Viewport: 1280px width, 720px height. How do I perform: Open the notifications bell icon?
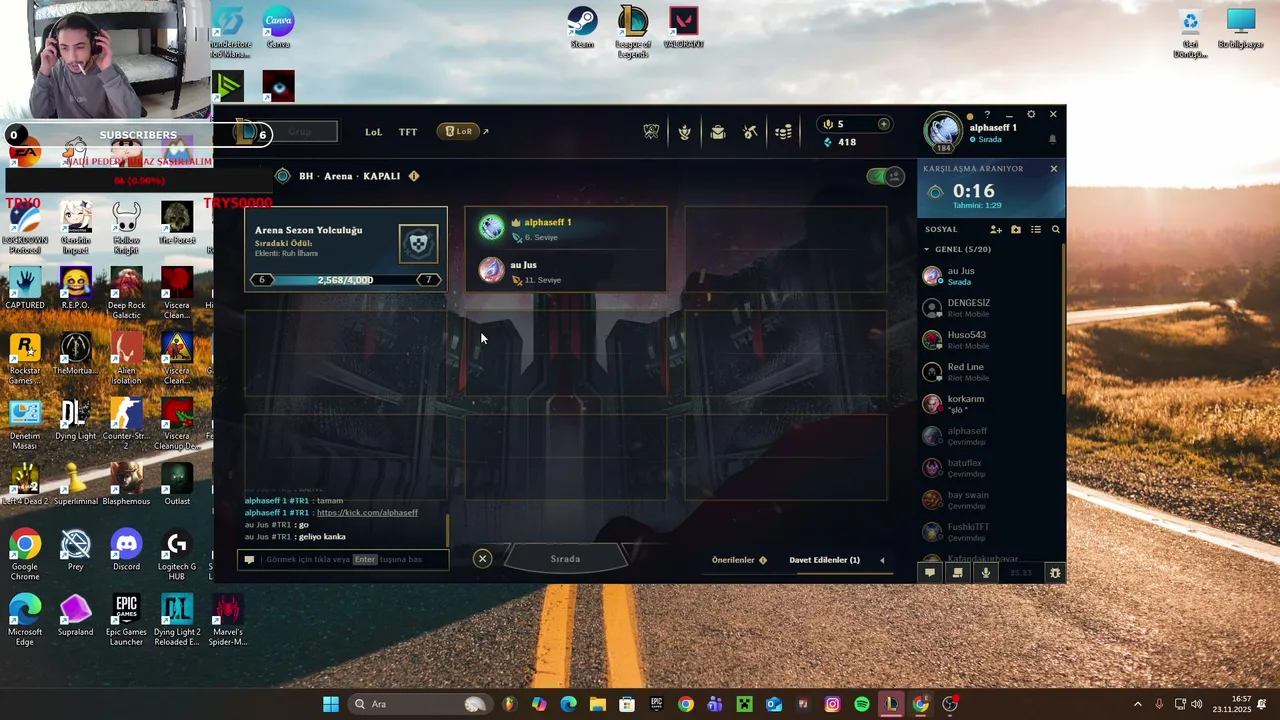pos(1052,140)
